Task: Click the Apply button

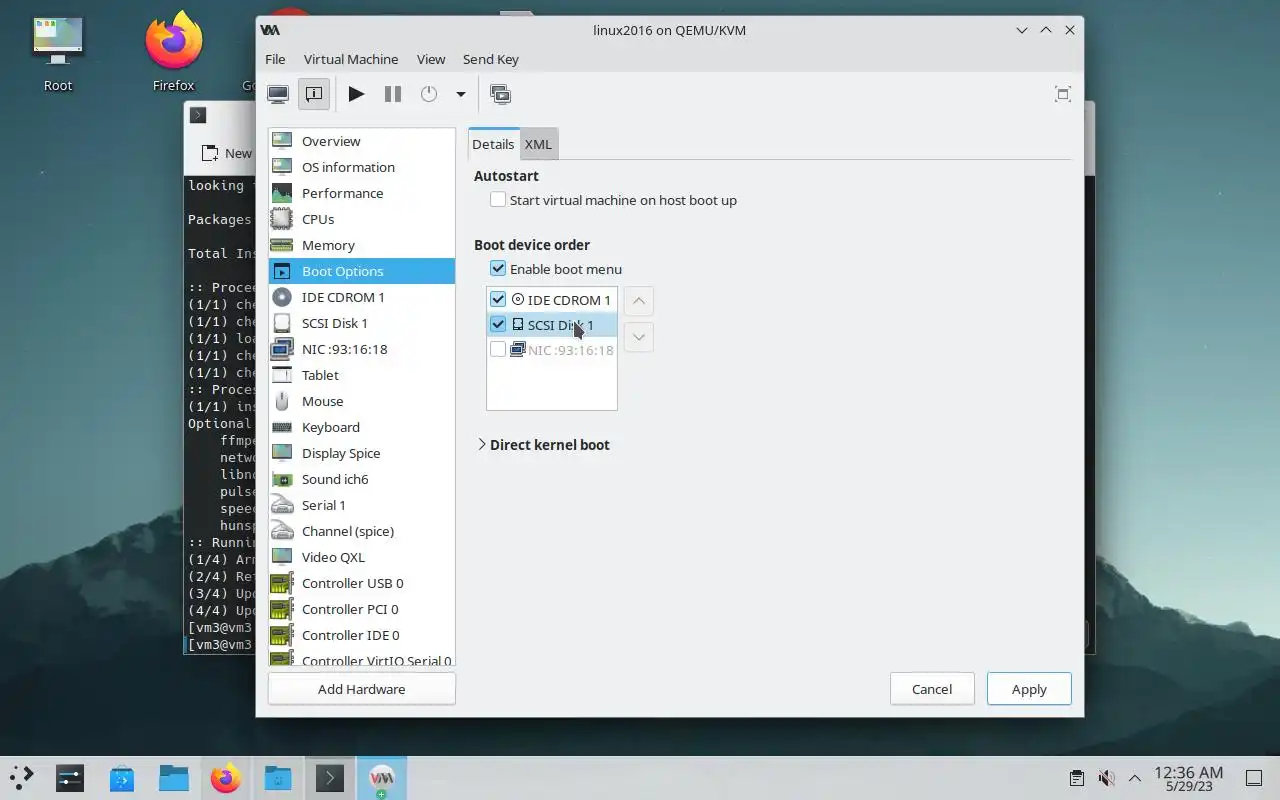Action: click(1029, 689)
